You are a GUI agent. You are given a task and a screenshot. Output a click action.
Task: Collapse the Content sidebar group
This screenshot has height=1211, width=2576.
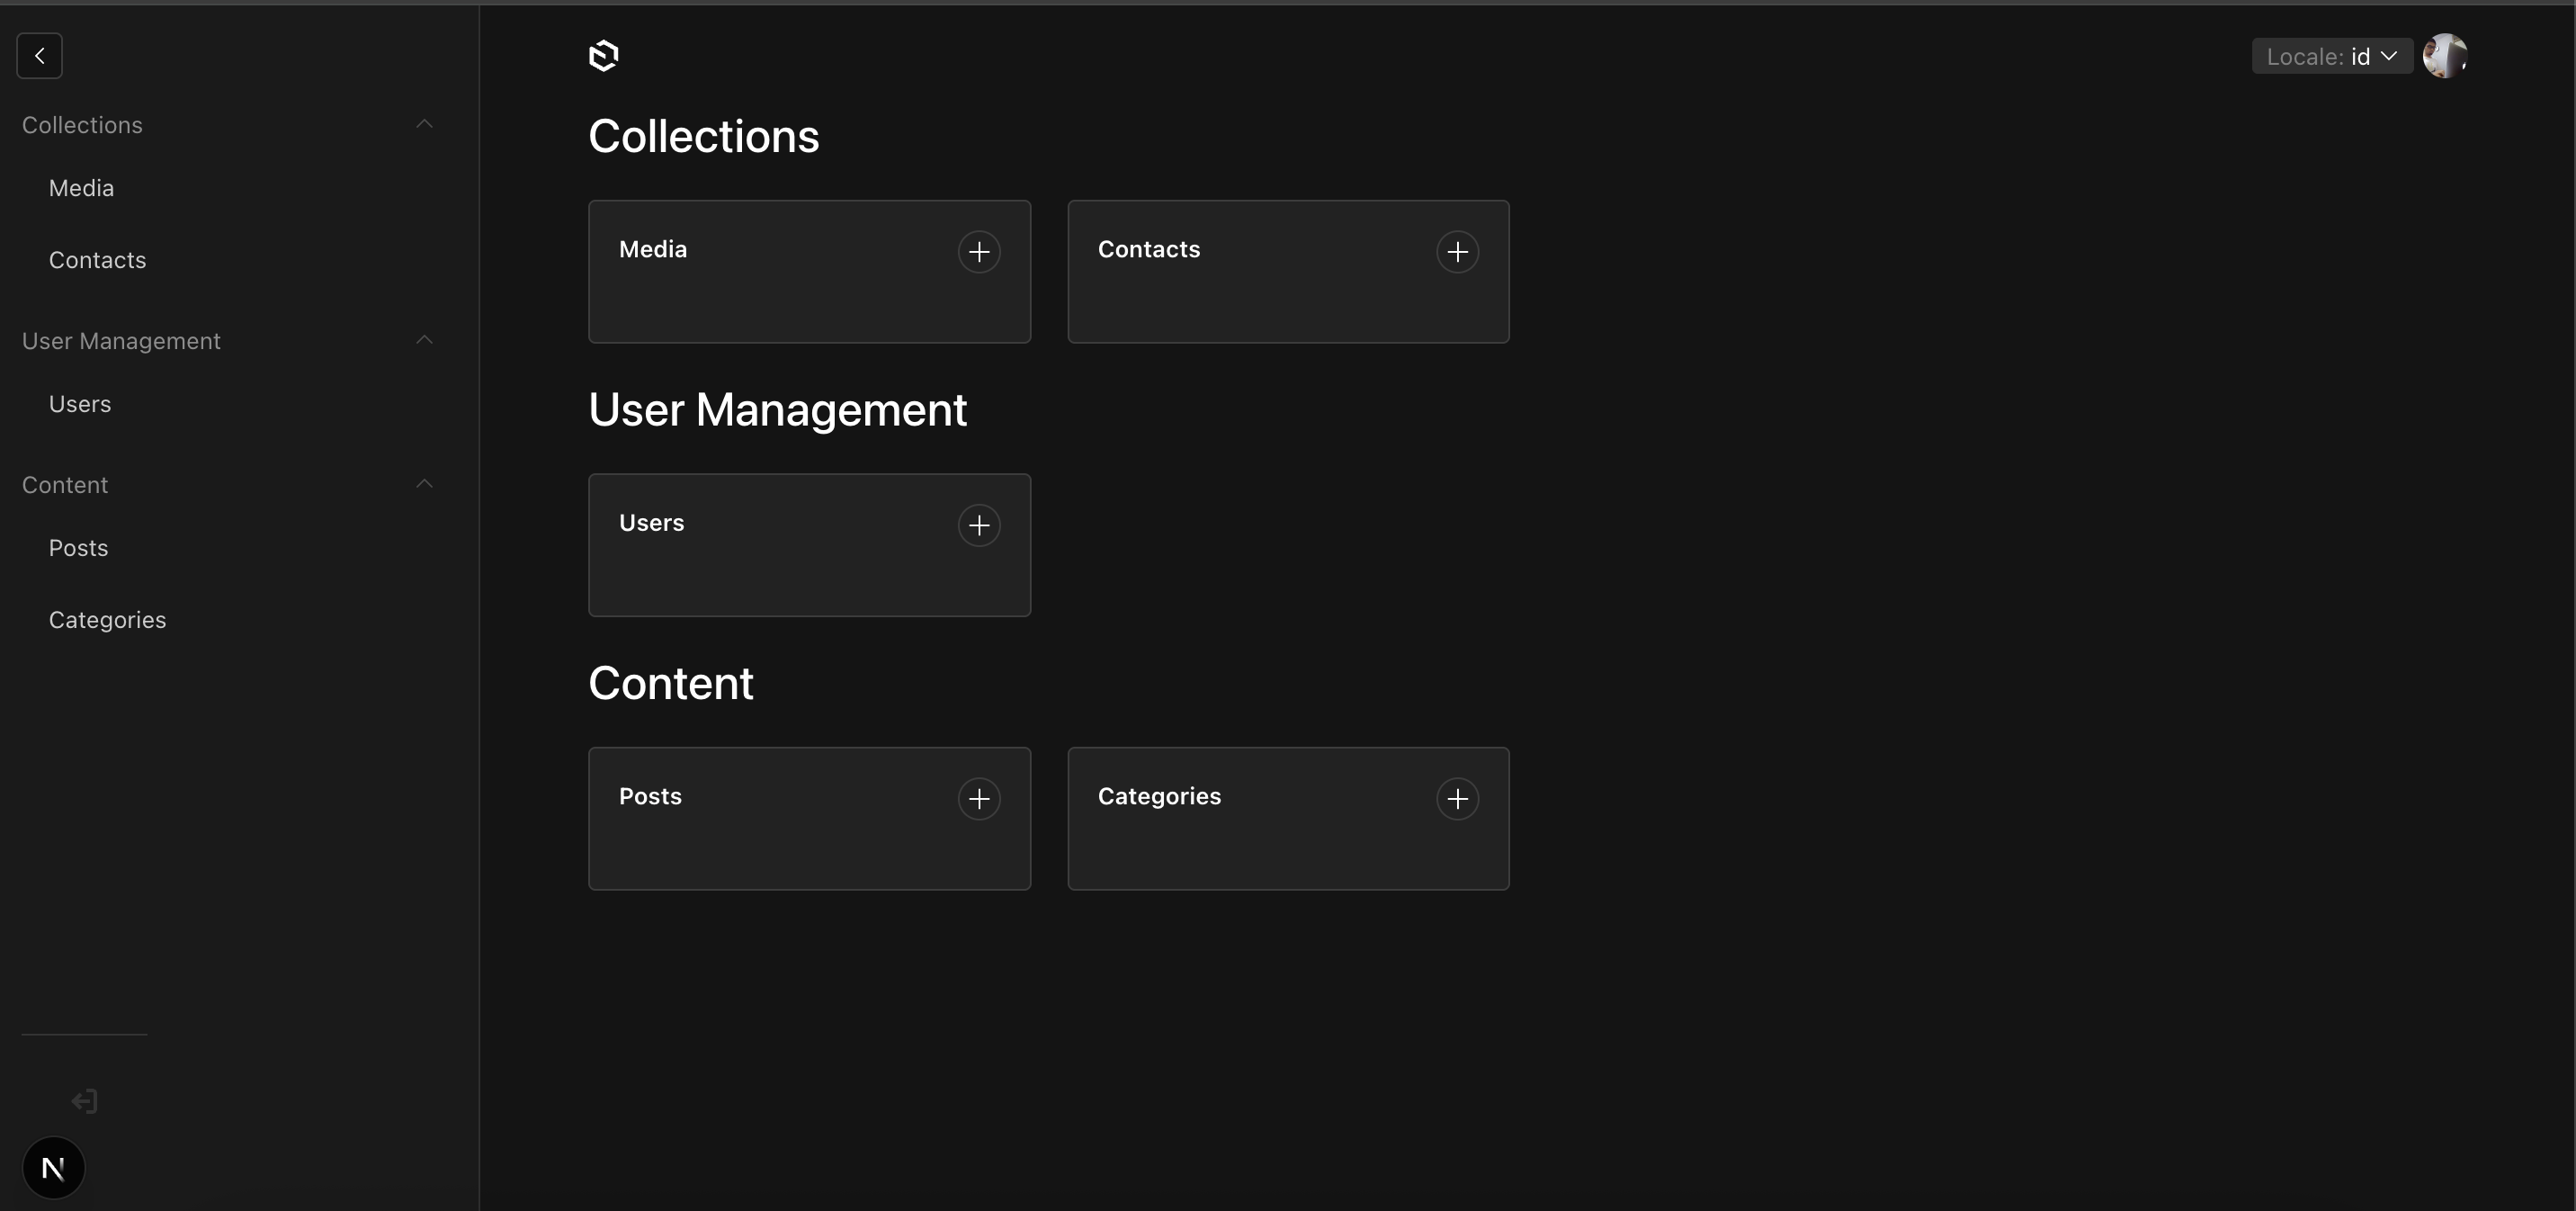point(424,484)
